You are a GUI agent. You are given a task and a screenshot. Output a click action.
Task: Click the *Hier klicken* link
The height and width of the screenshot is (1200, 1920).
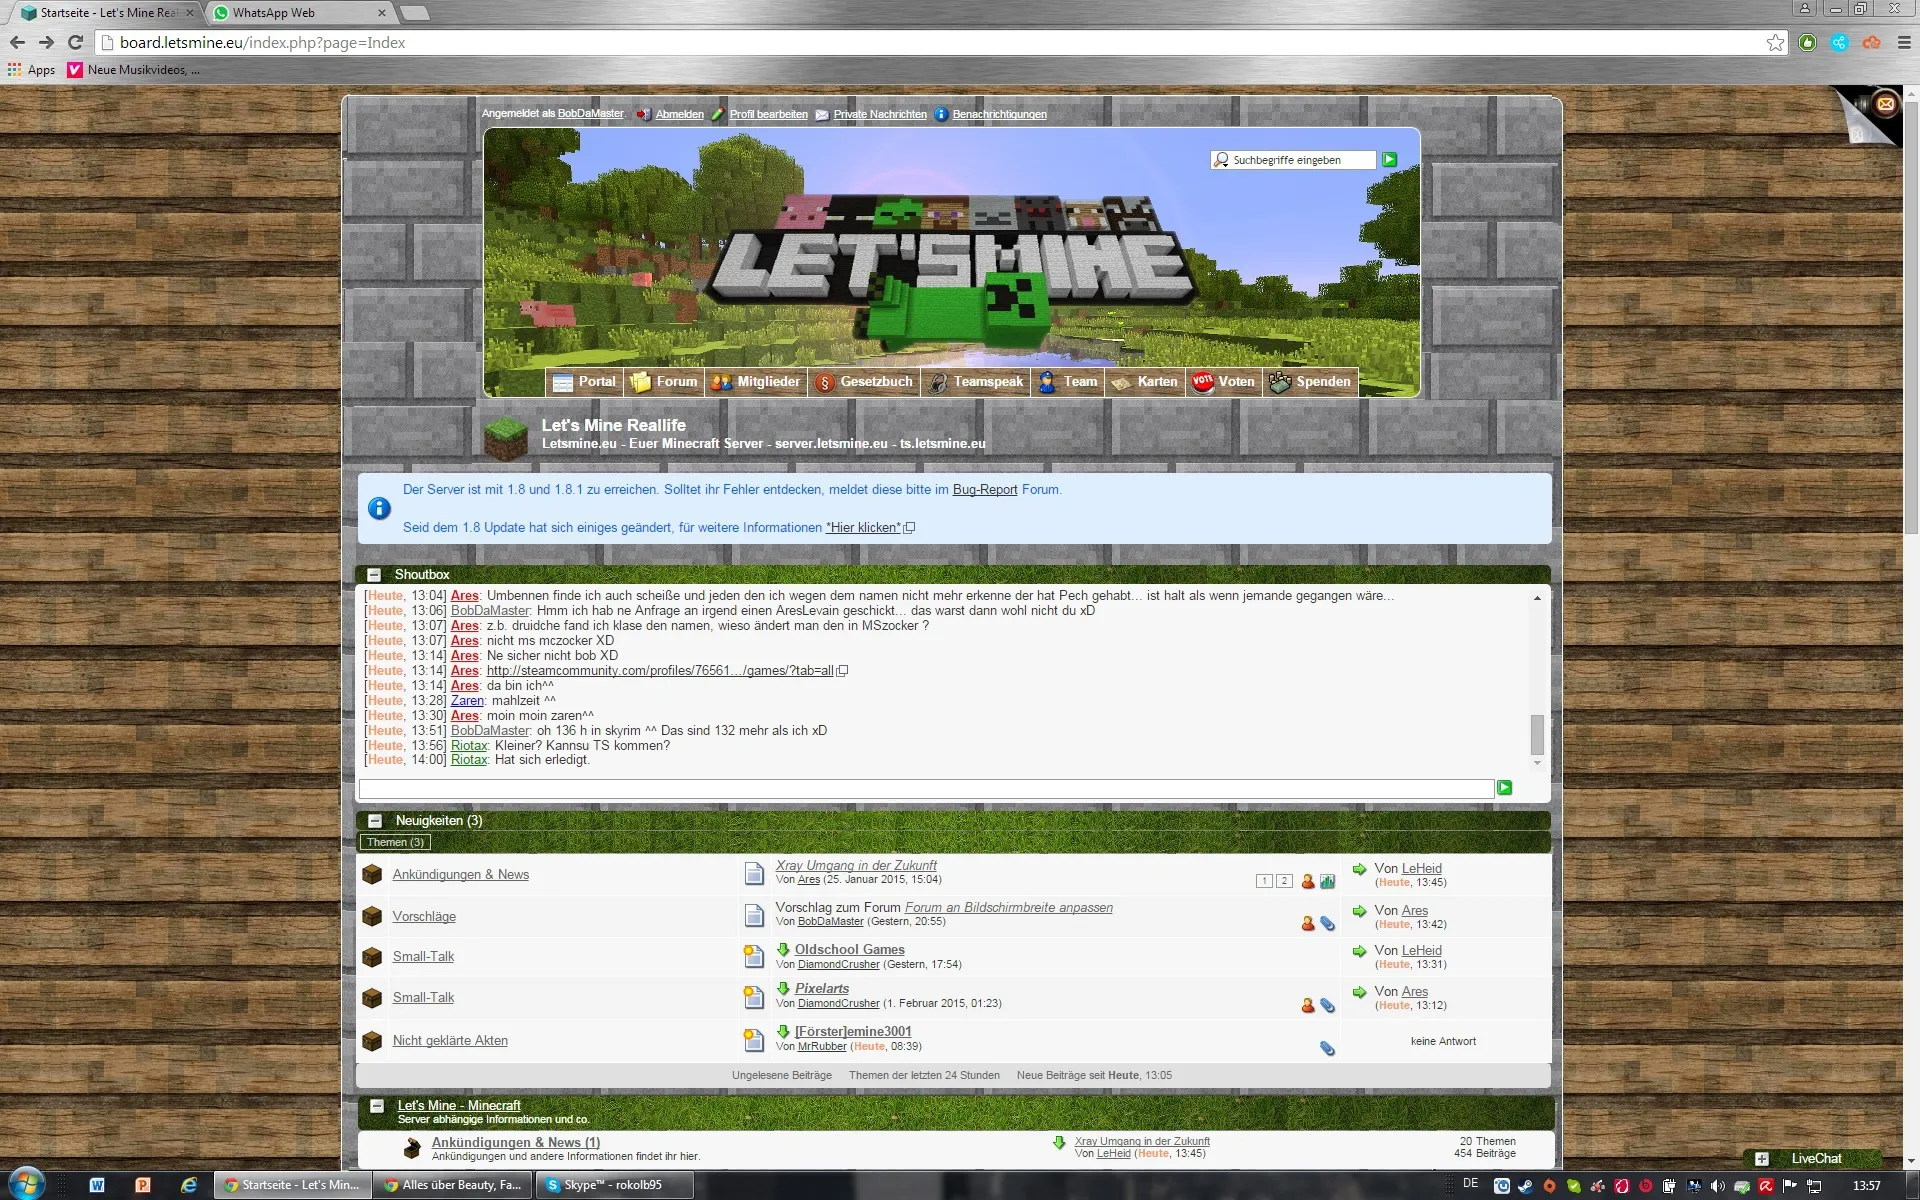tap(863, 528)
